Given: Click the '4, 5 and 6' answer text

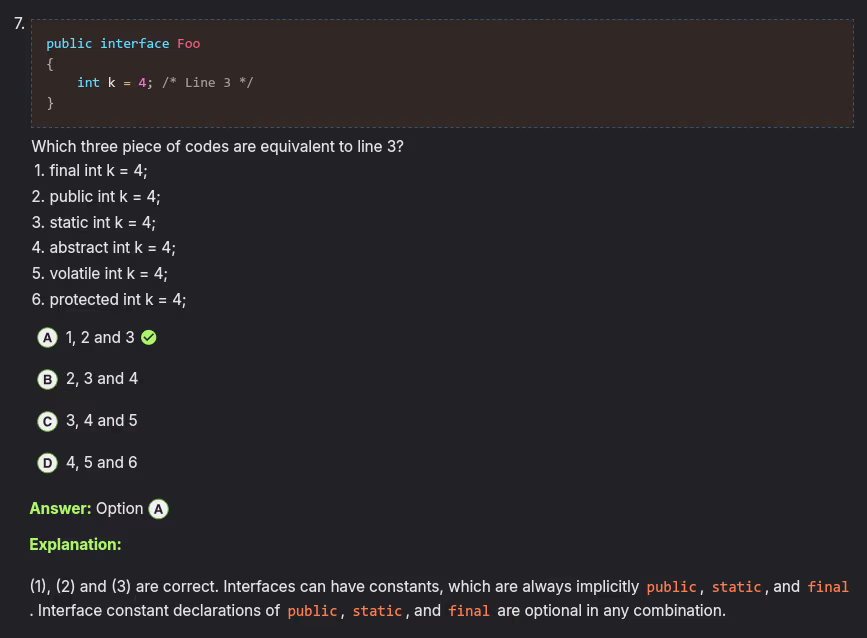Looking at the screenshot, I should point(102,463).
